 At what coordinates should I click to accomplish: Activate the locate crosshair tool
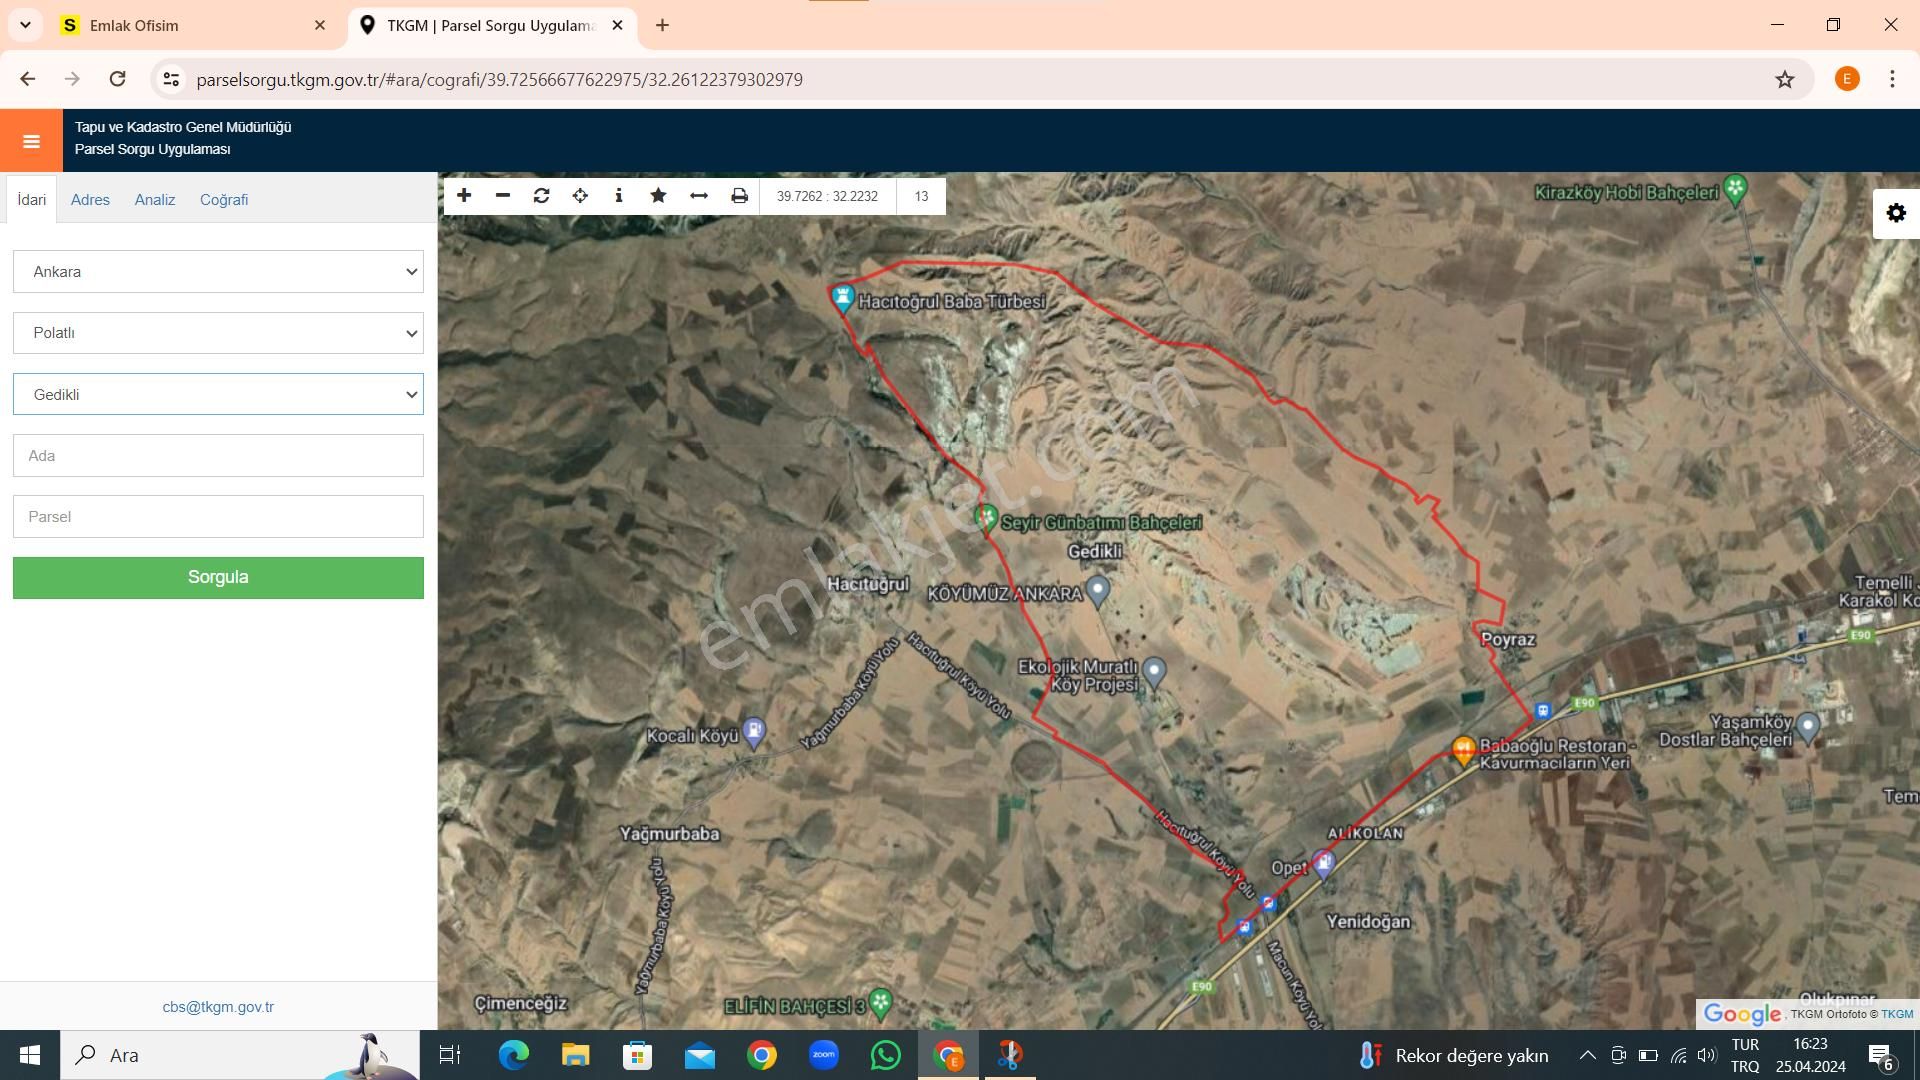pyautogui.click(x=580, y=196)
